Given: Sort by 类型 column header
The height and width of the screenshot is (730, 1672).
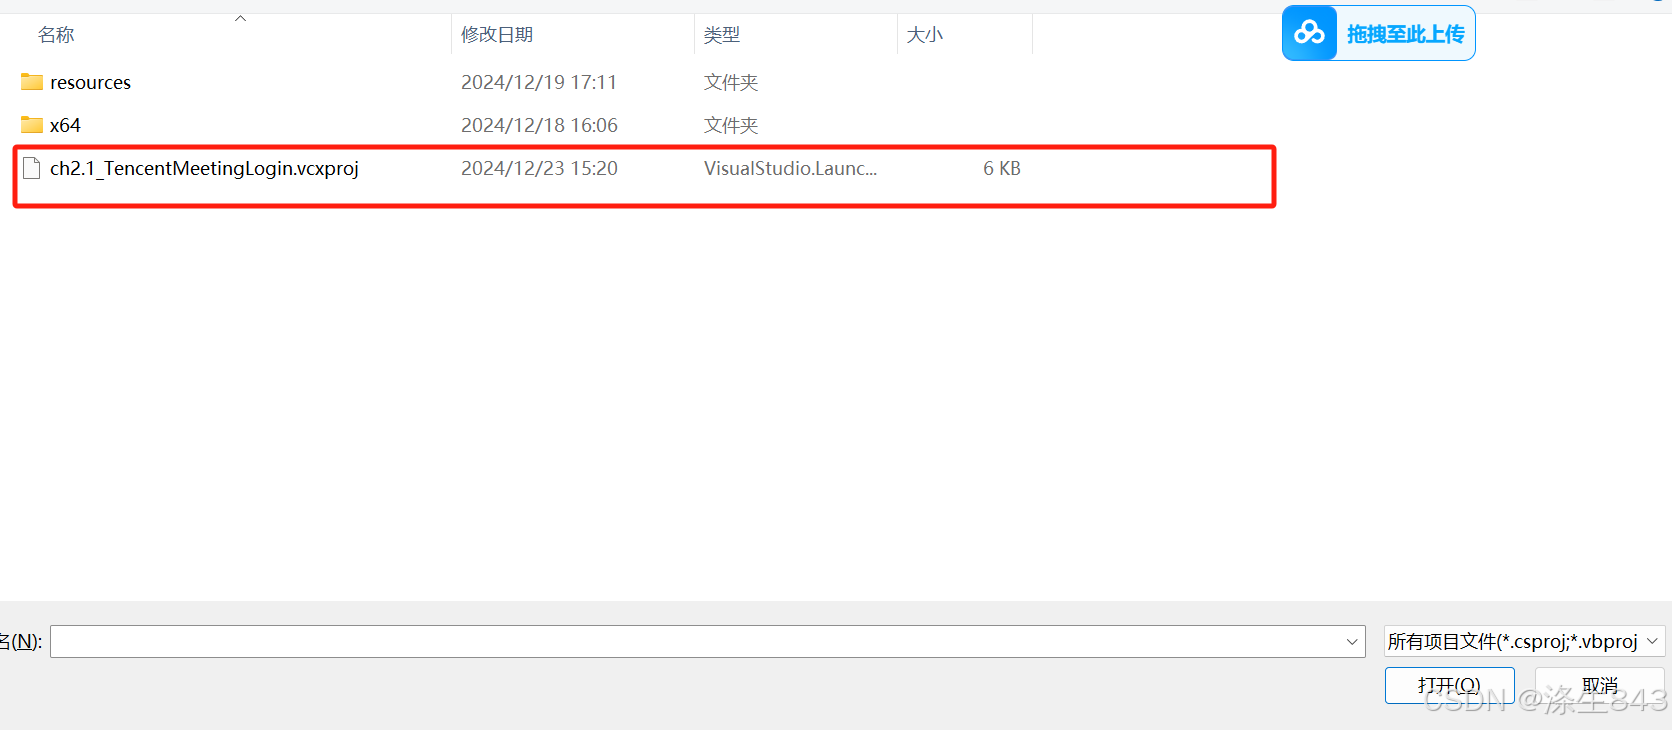Looking at the screenshot, I should coord(722,35).
